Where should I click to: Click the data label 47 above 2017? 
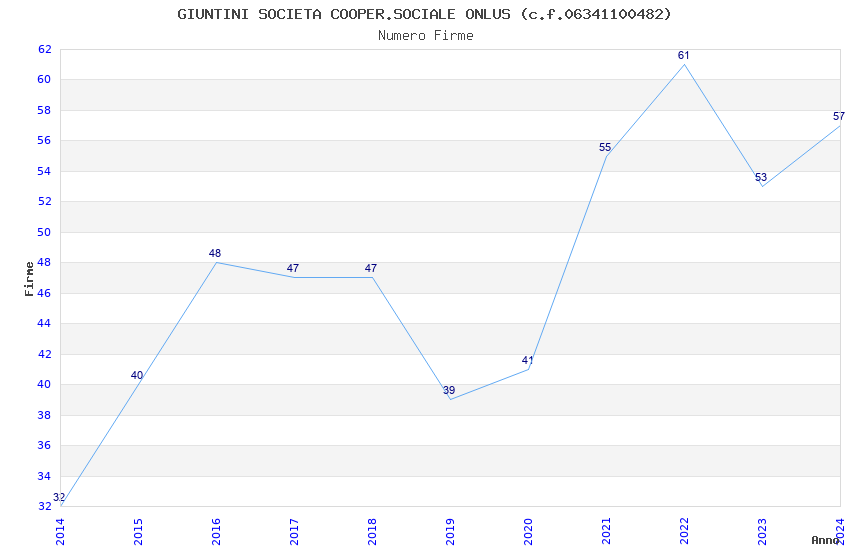[293, 268]
